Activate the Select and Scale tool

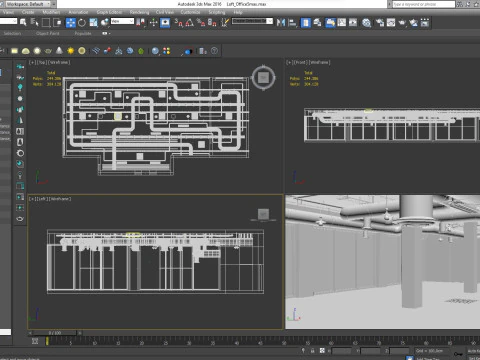(94, 22)
